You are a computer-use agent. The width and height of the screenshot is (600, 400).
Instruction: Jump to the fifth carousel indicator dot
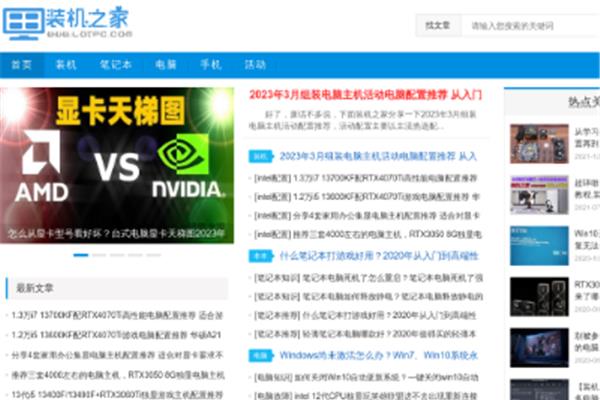point(153,255)
